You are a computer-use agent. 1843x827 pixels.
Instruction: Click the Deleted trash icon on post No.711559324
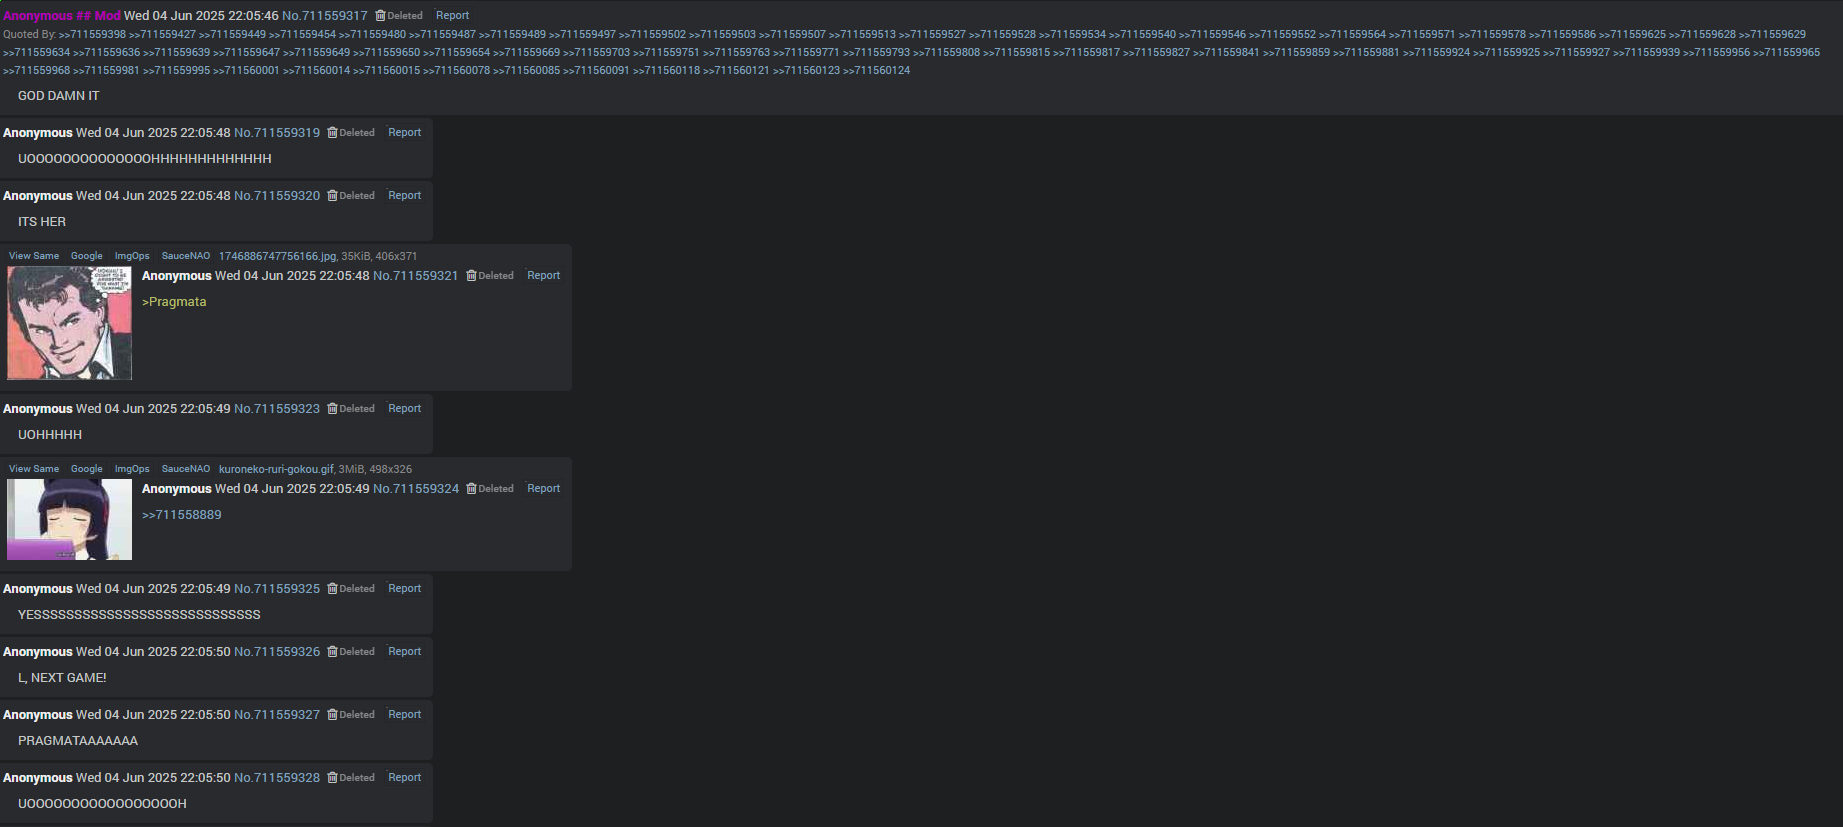pyautogui.click(x=471, y=489)
